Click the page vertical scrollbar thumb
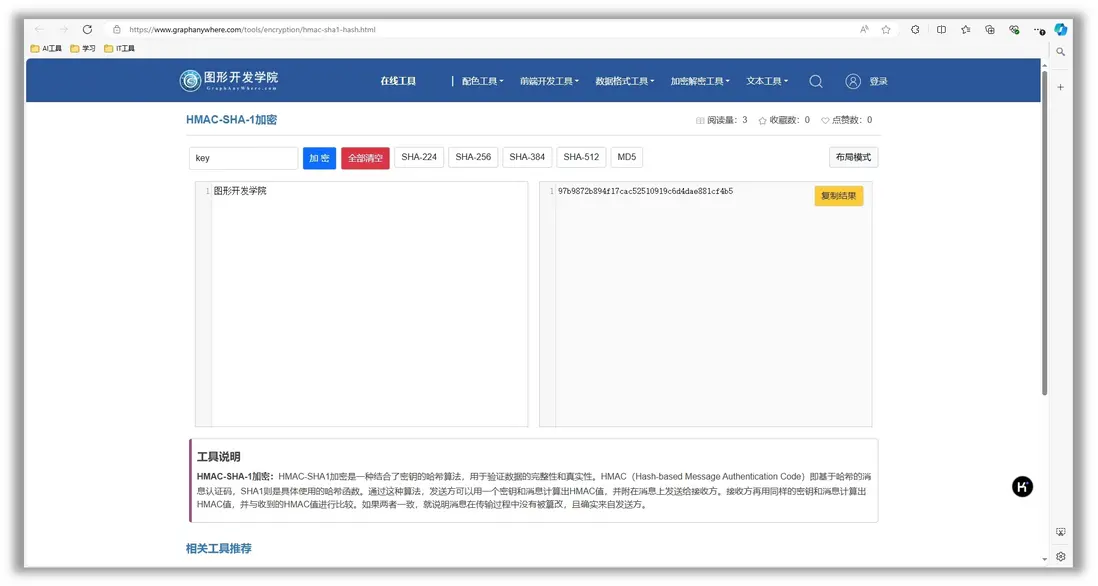1098x586 pixels. click(x=1044, y=233)
